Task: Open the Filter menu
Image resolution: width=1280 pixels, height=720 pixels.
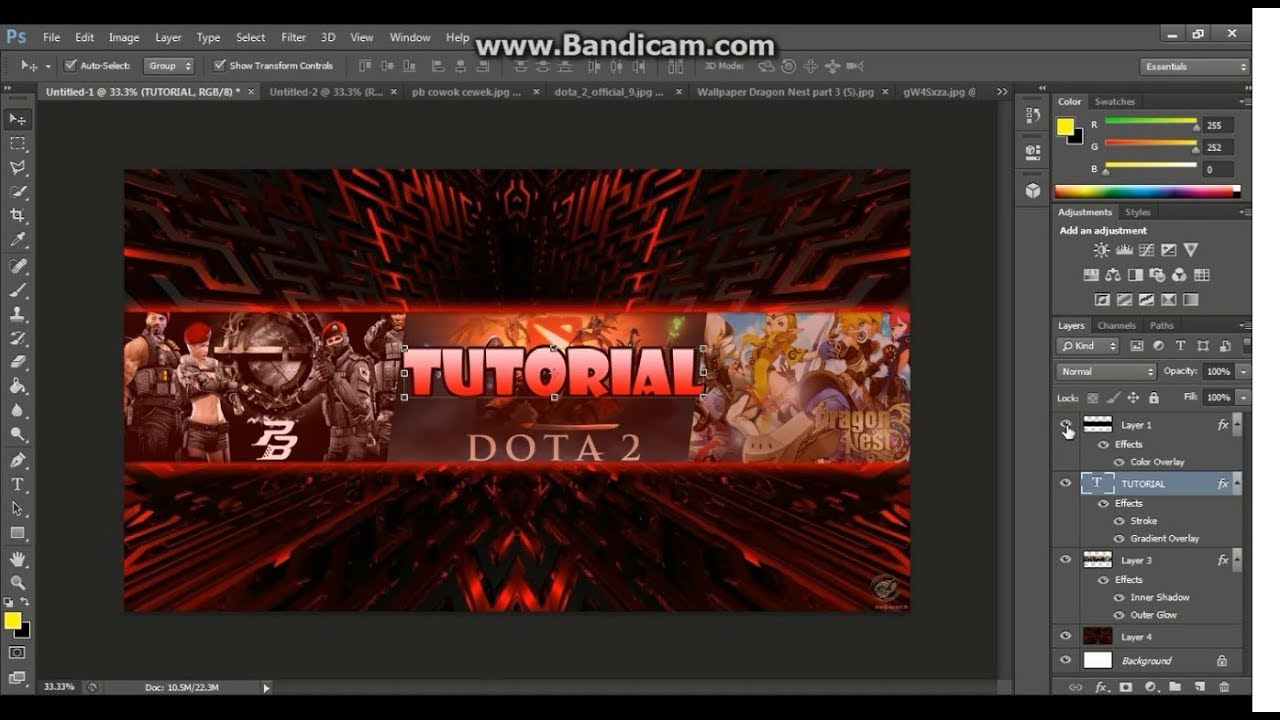Action: tap(293, 37)
